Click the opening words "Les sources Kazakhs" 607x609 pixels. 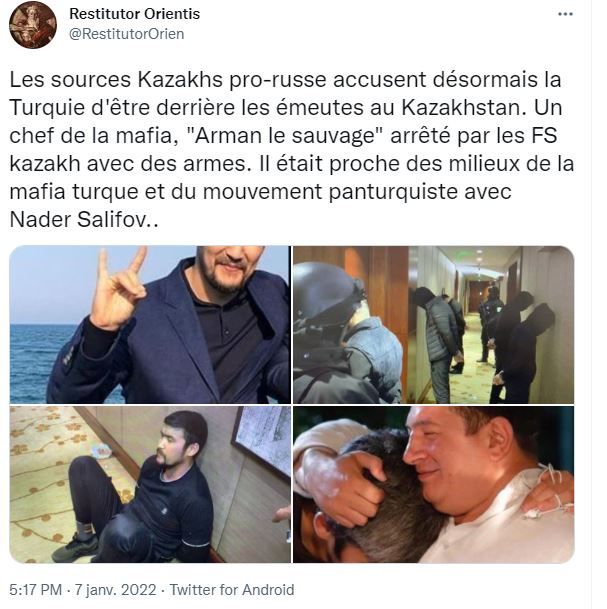pos(116,80)
